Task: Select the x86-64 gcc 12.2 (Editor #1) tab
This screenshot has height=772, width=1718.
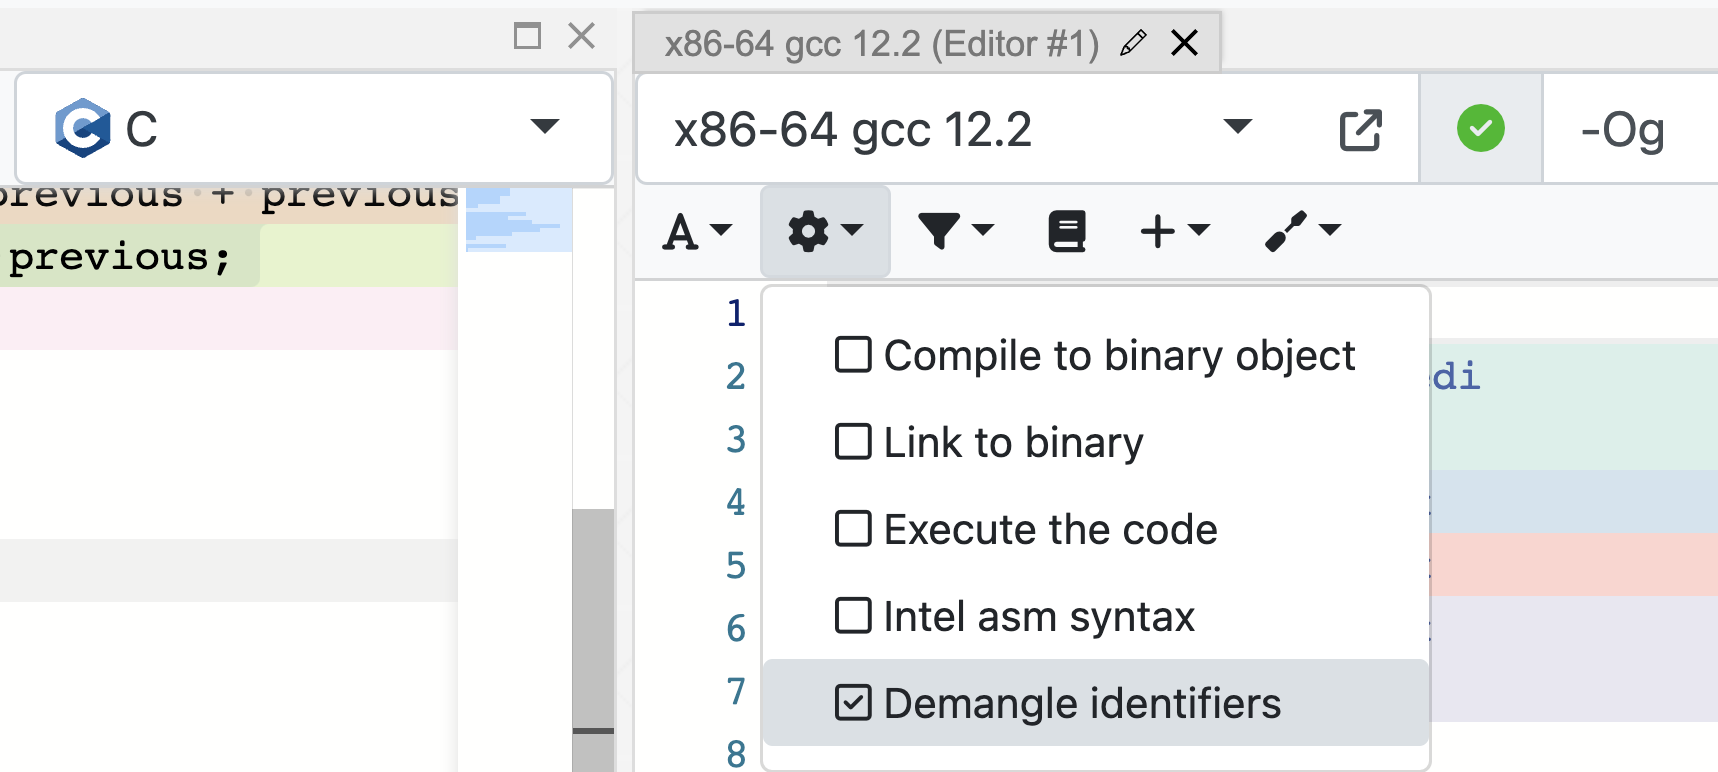Action: click(x=880, y=44)
